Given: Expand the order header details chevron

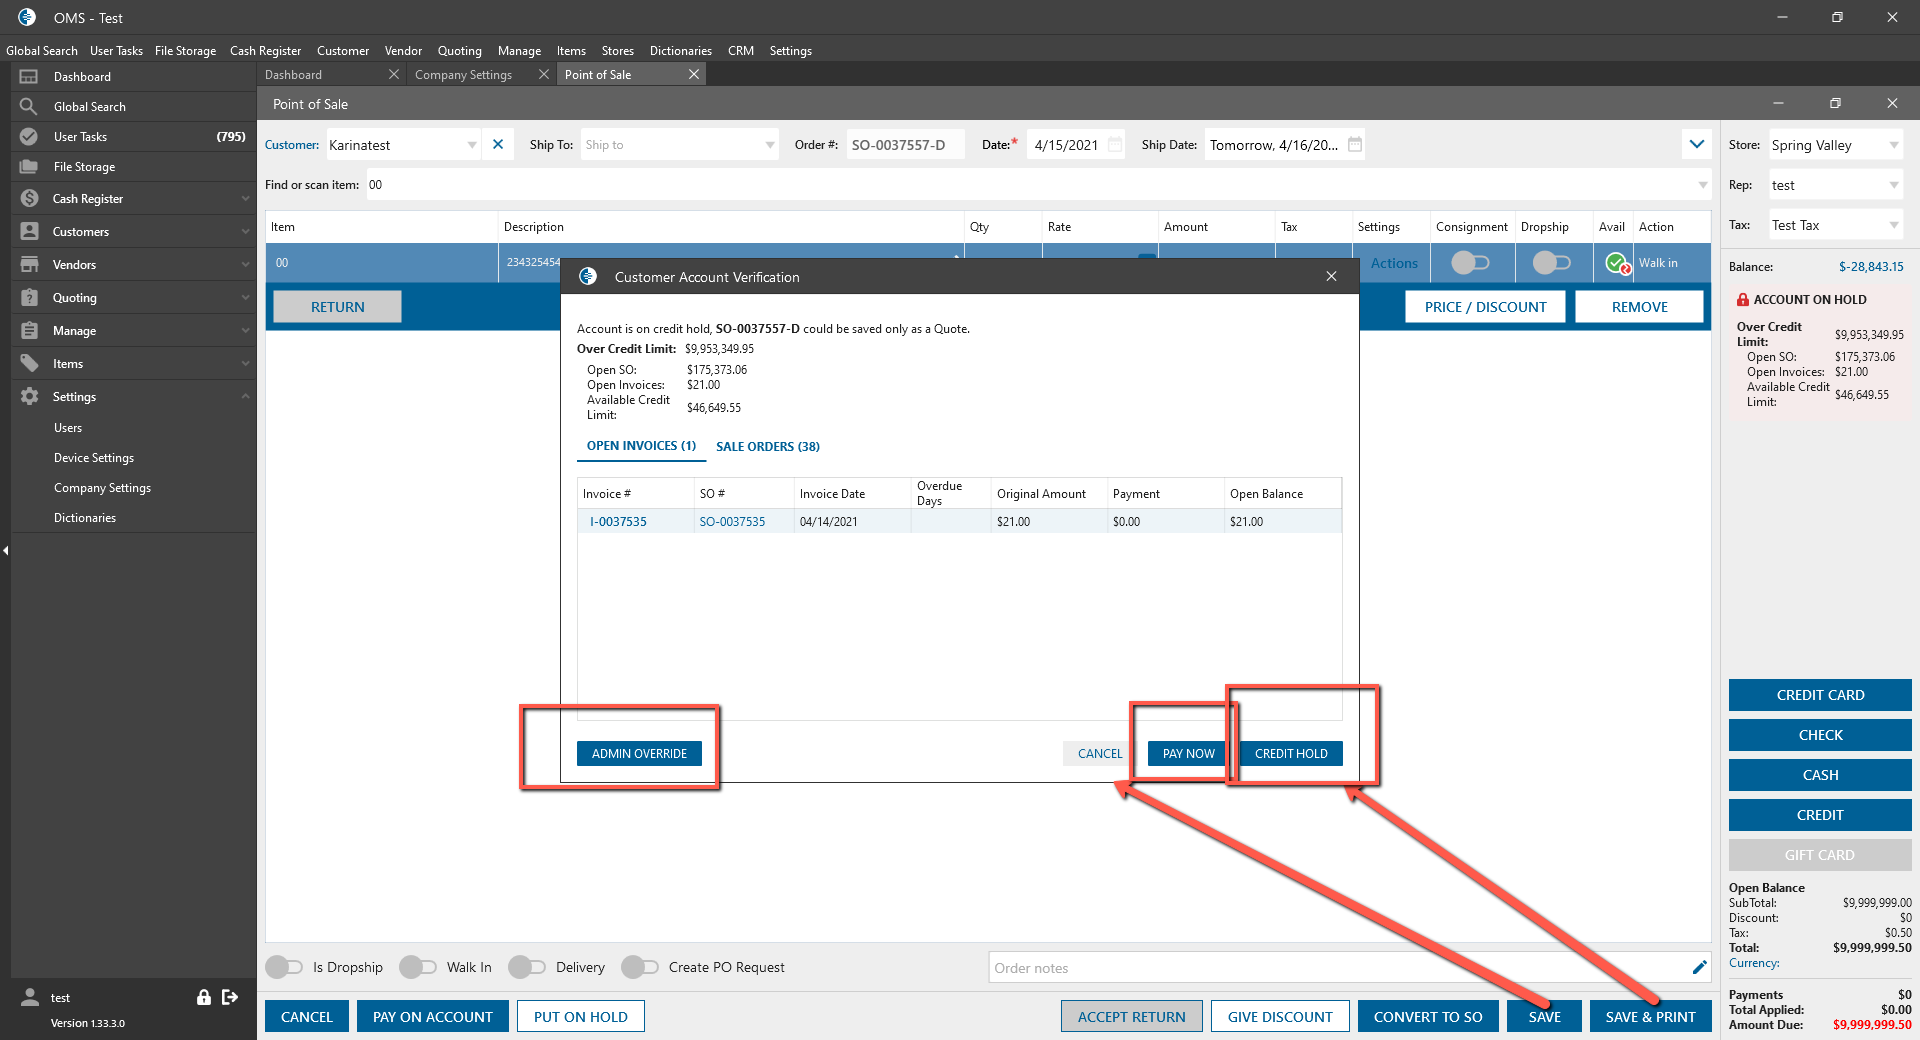Looking at the screenshot, I should coord(1697,144).
